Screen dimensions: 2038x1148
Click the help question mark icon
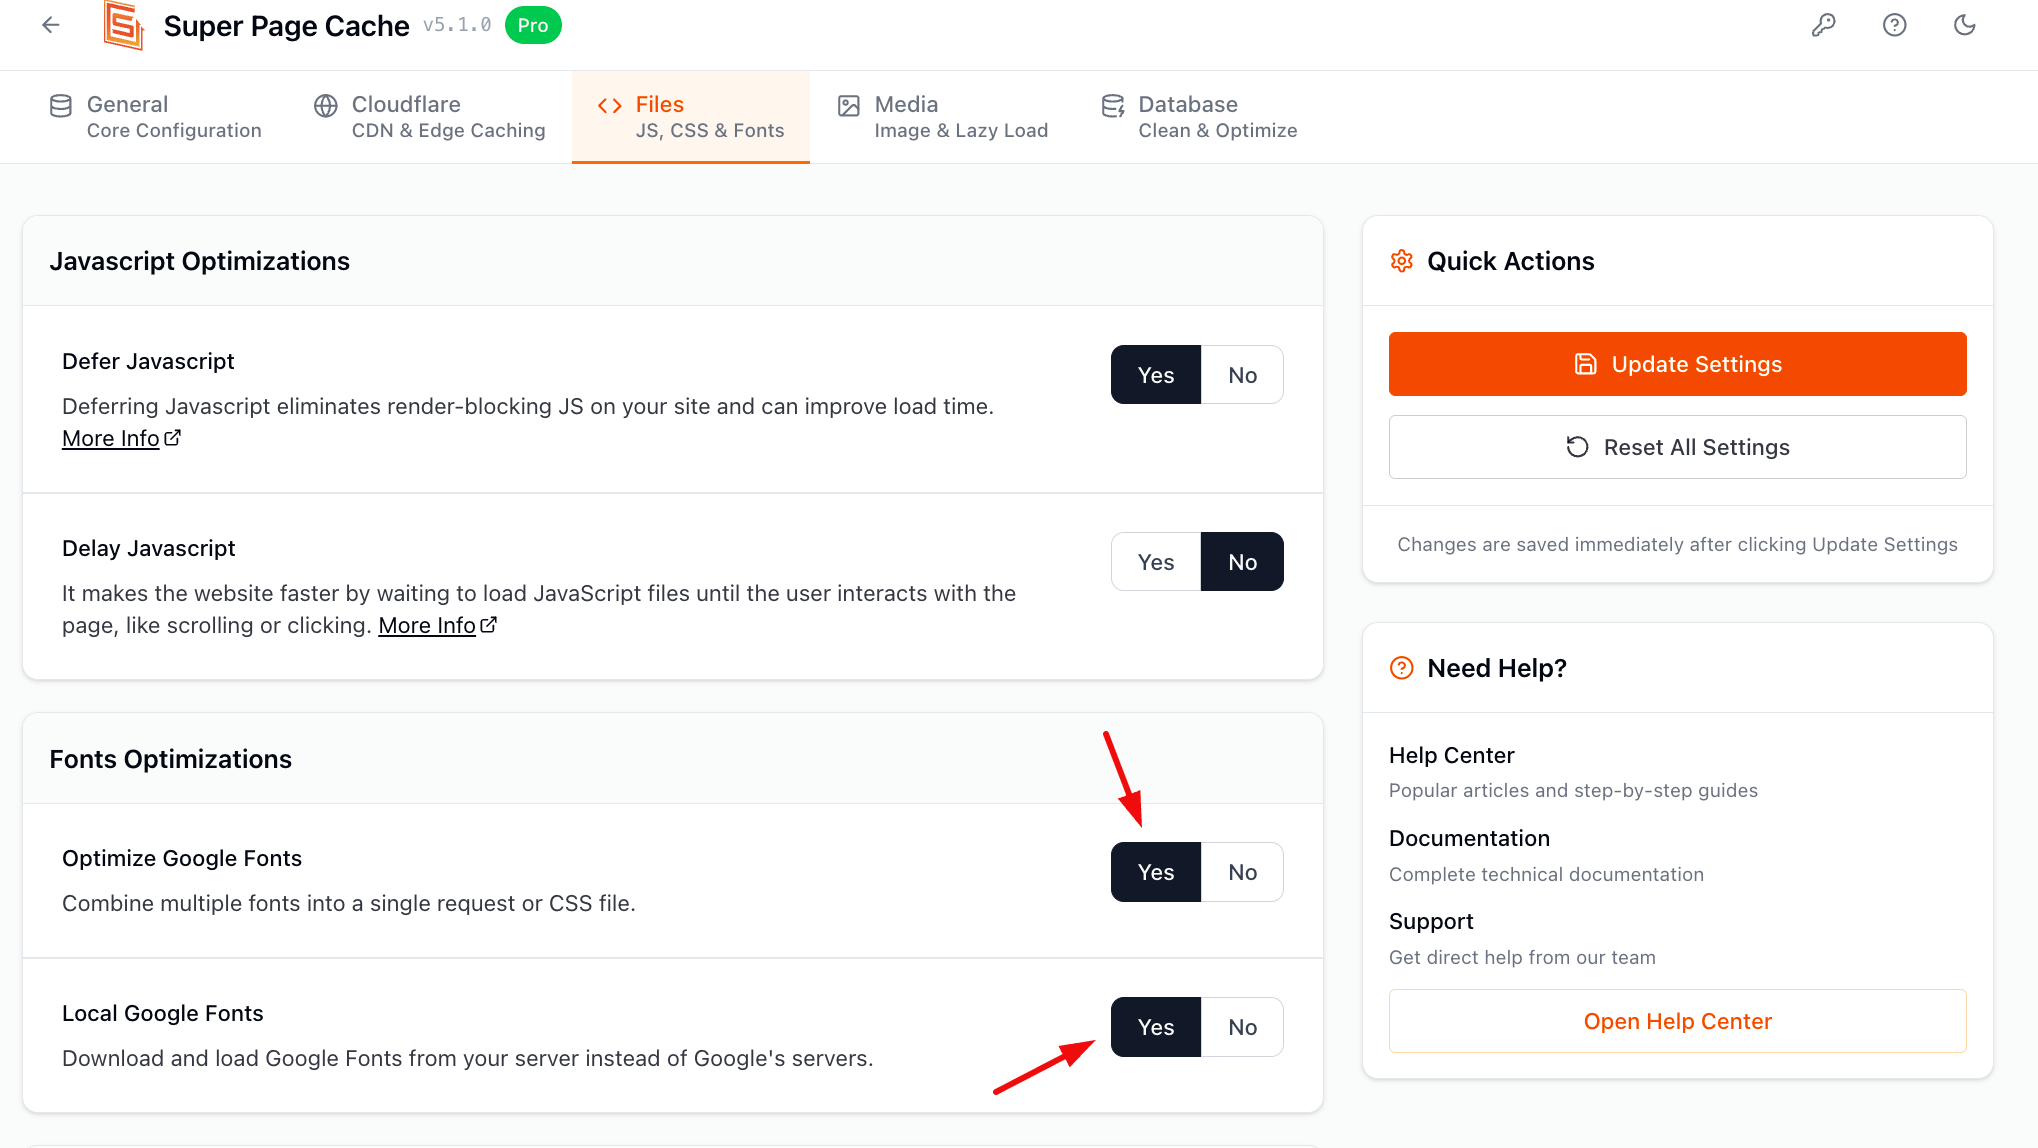pos(1894,25)
